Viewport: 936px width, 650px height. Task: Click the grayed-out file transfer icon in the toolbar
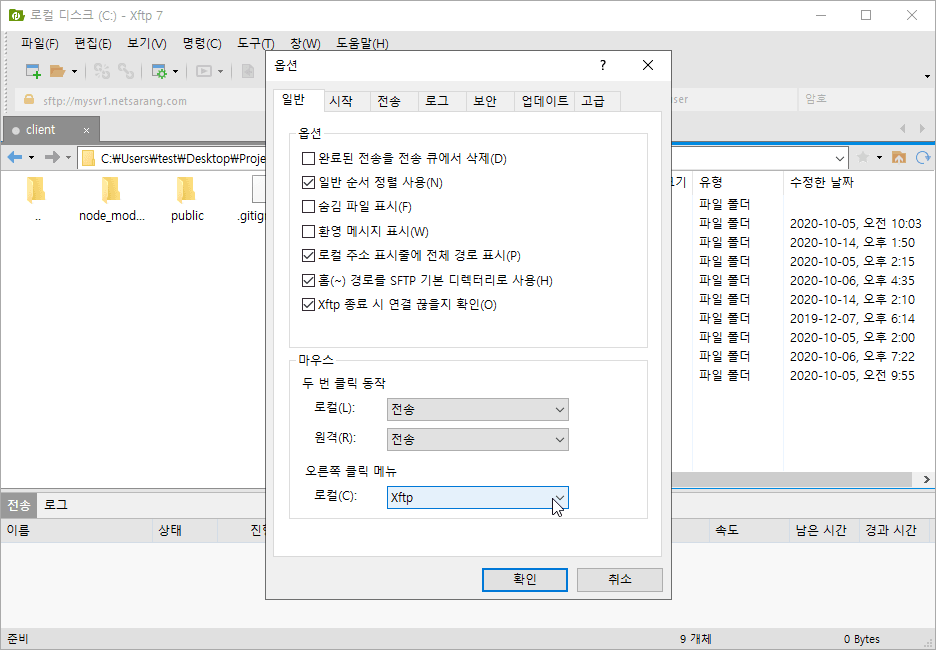pyautogui.click(x=248, y=72)
